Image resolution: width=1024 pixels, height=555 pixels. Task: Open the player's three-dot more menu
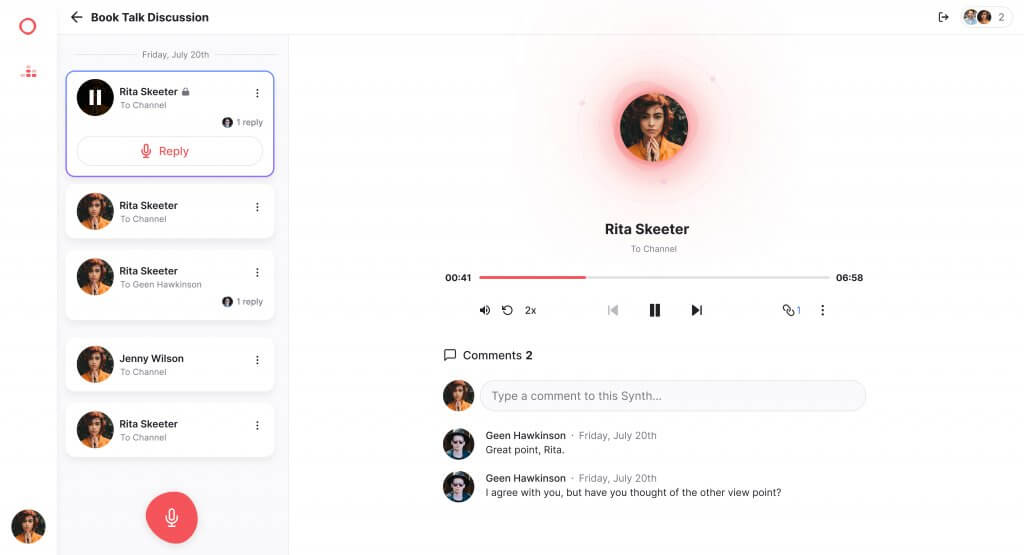point(822,310)
